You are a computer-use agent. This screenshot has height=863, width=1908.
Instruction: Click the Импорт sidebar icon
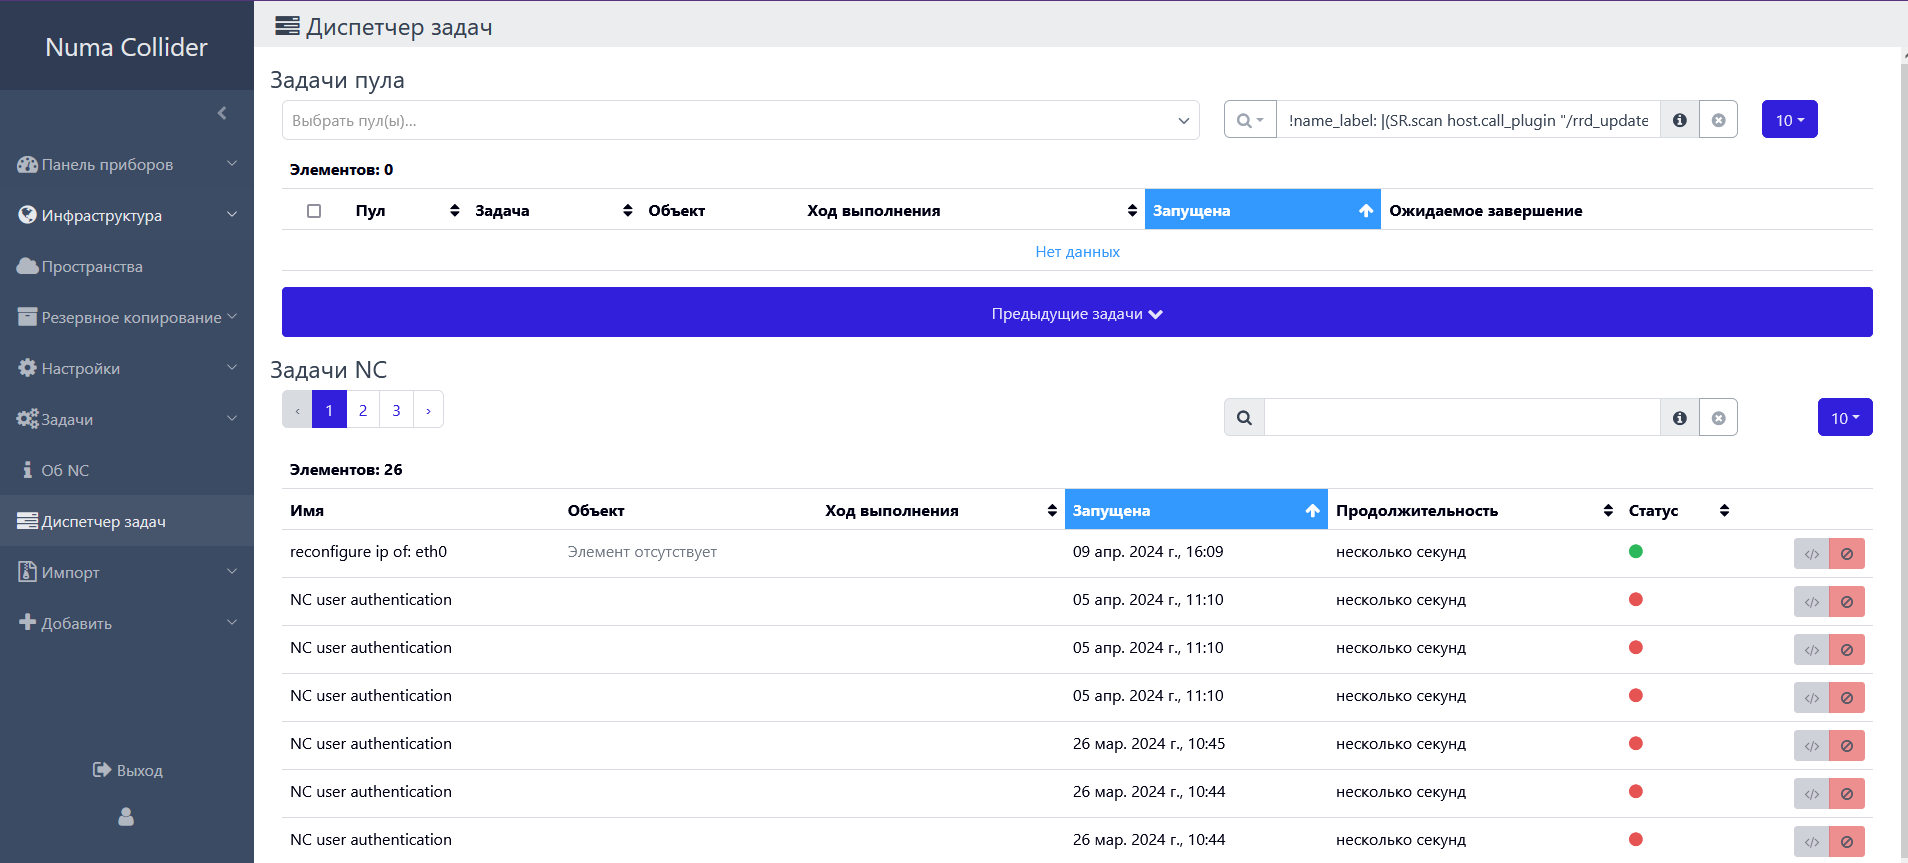point(27,572)
